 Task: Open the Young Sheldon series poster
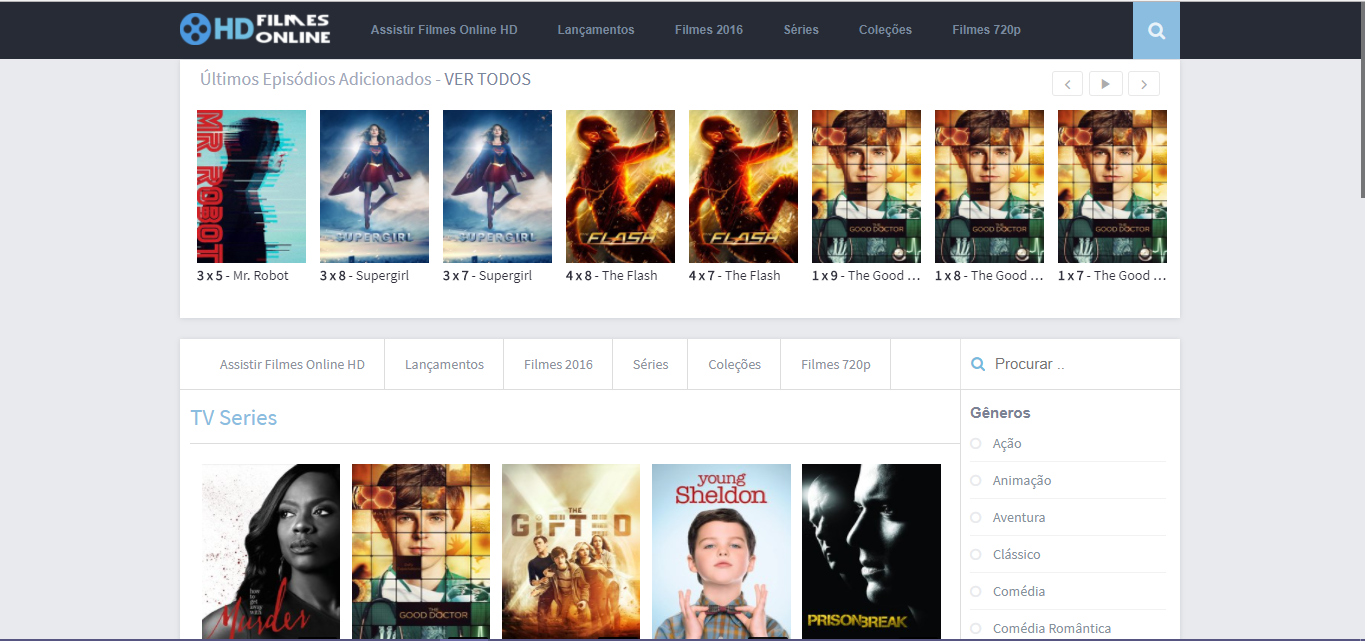721,551
